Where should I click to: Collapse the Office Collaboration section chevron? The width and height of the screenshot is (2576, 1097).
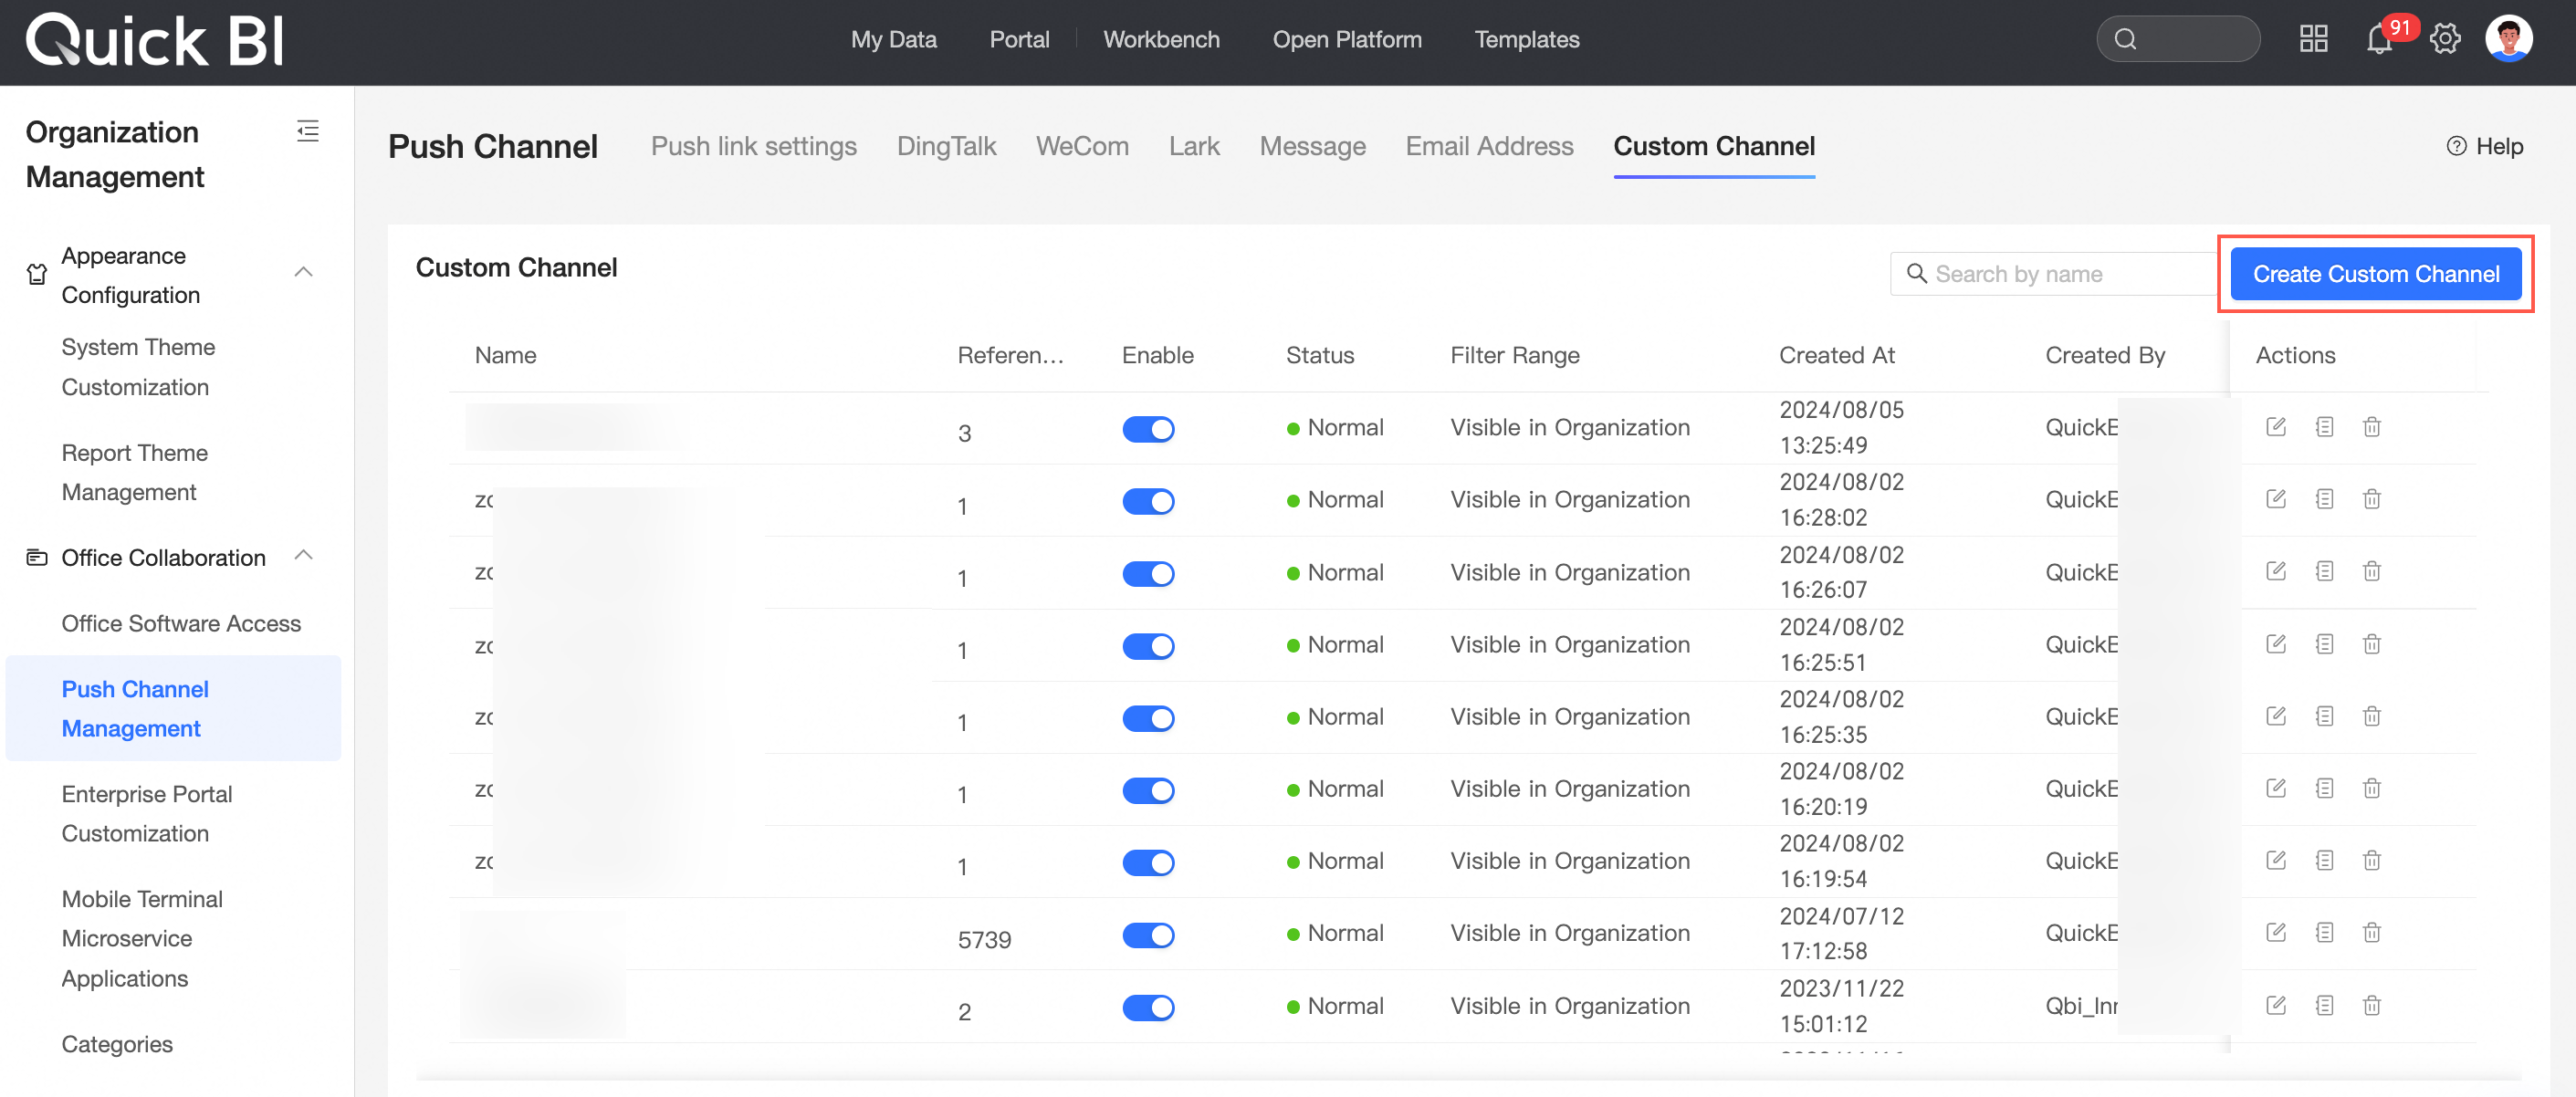click(x=304, y=555)
